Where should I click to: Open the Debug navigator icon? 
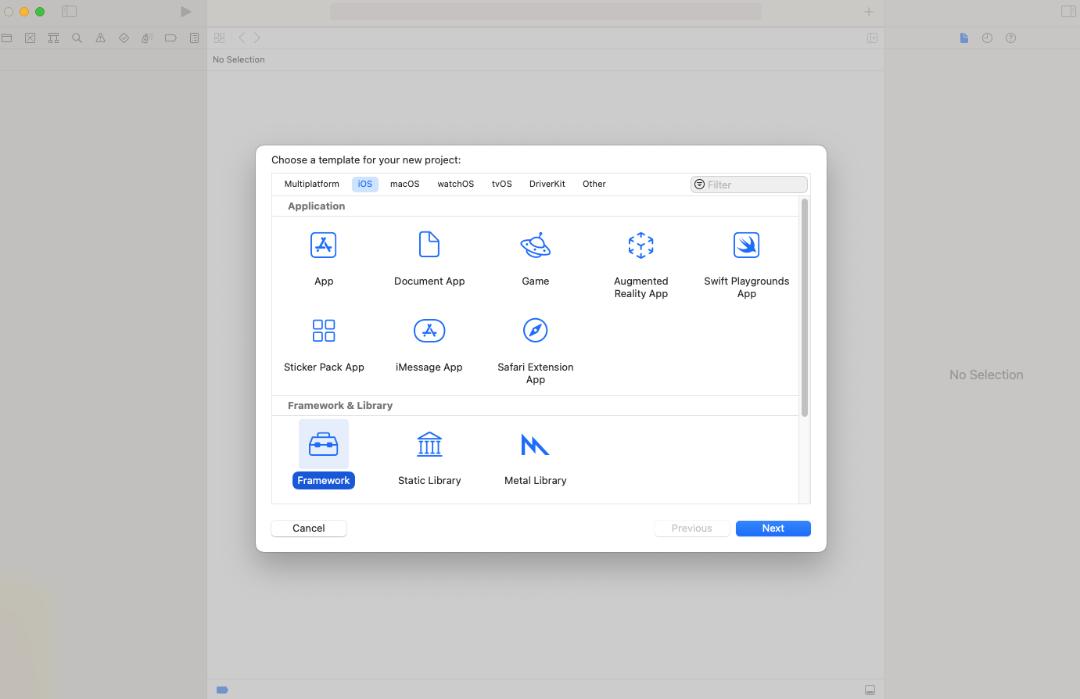pyautogui.click(x=147, y=38)
